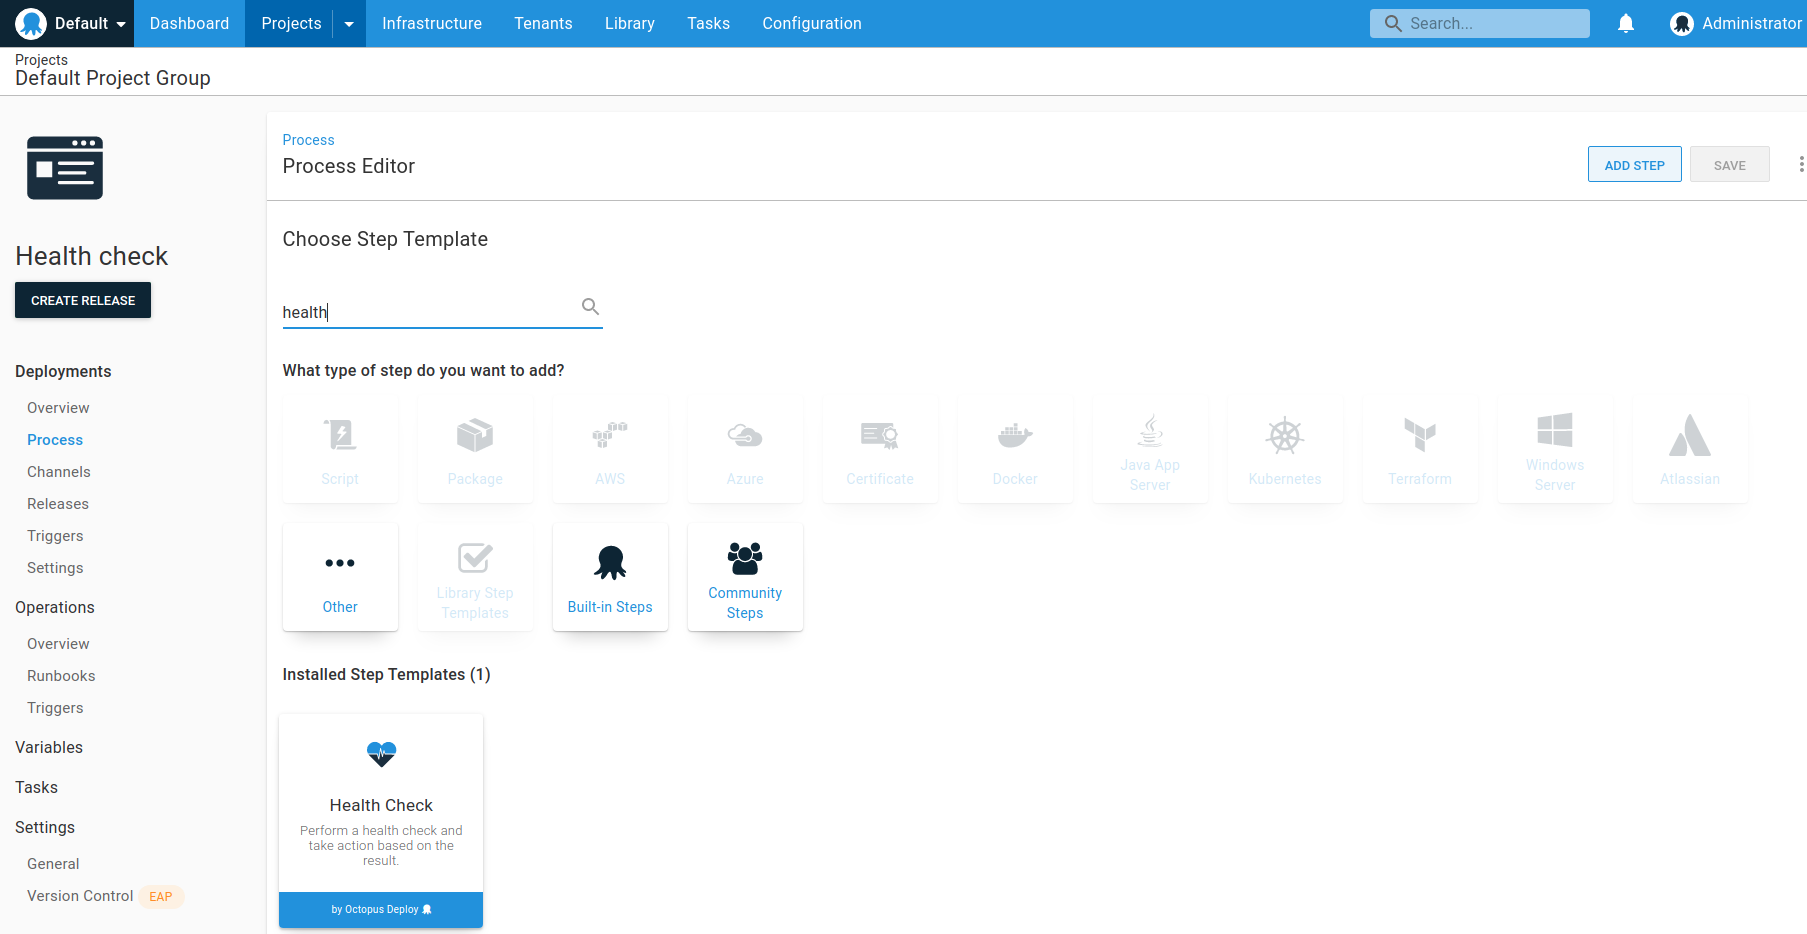This screenshot has width=1807, height=934.
Task: Open the Process Editor overflow menu
Action: click(x=1801, y=163)
